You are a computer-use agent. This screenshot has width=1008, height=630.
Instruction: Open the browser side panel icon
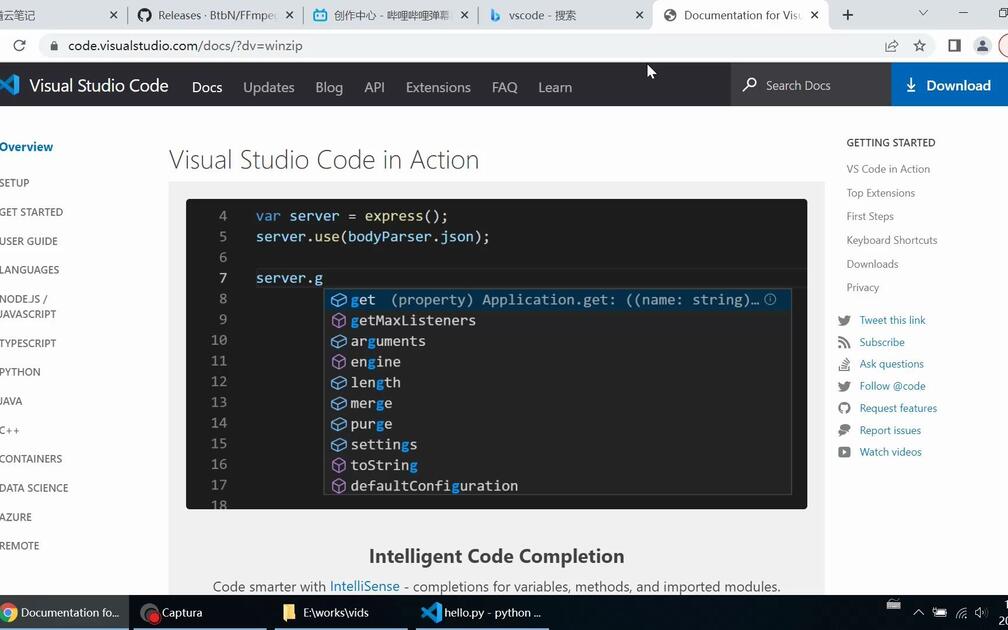(954, 46)
